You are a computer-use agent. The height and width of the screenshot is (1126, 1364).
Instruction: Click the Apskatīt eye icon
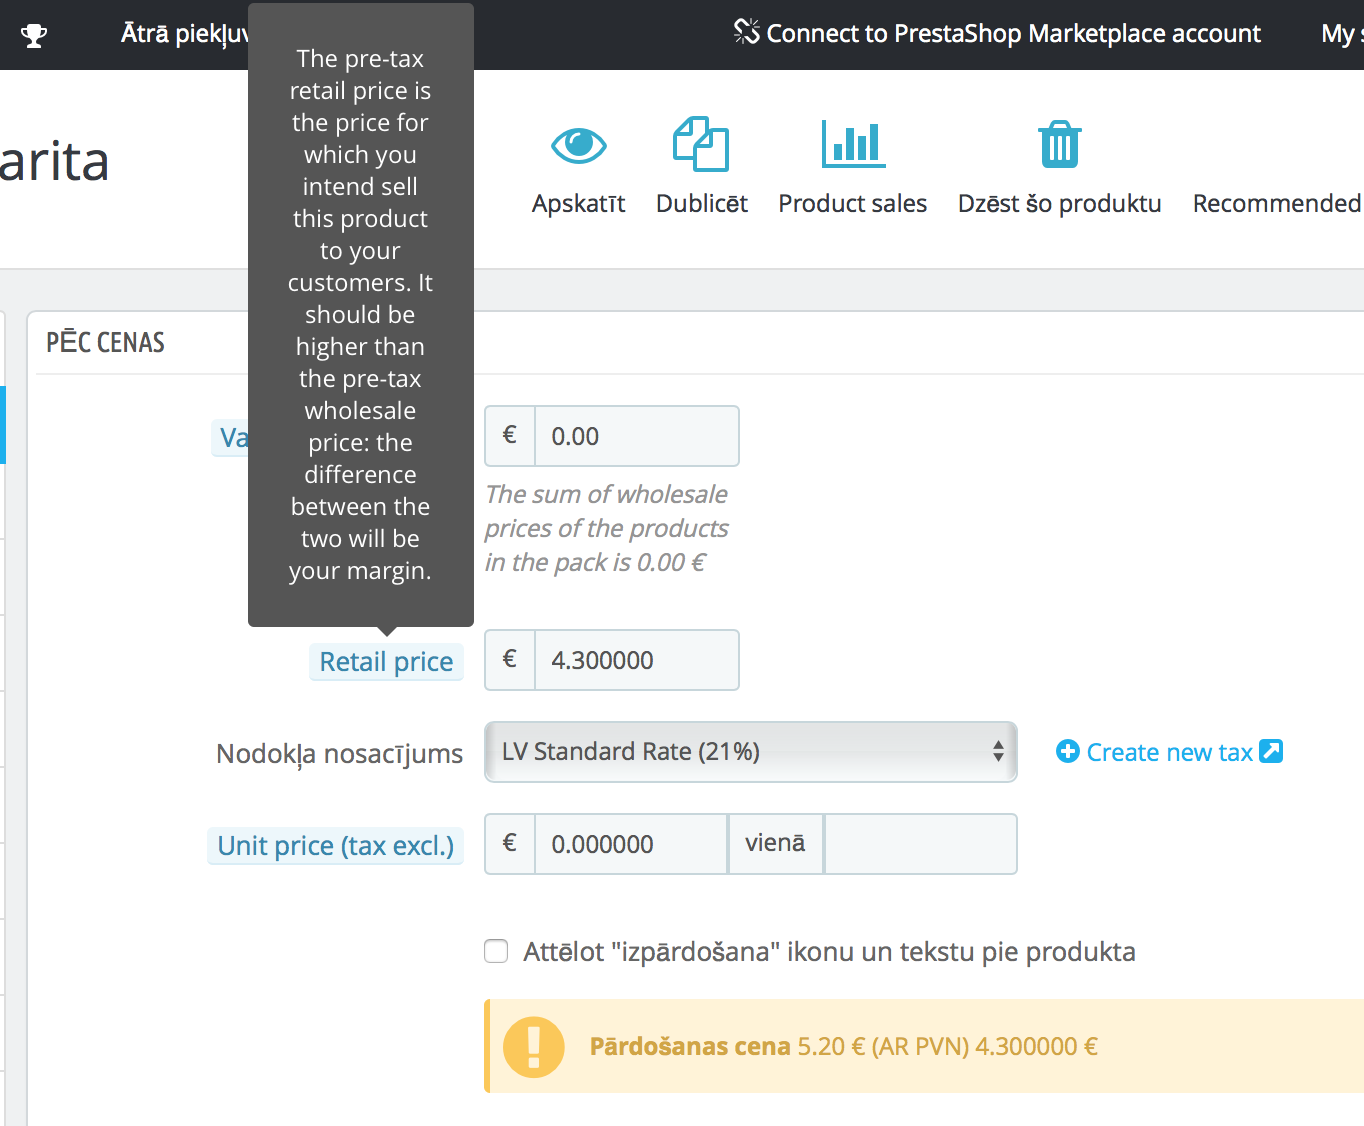point(578,146)
